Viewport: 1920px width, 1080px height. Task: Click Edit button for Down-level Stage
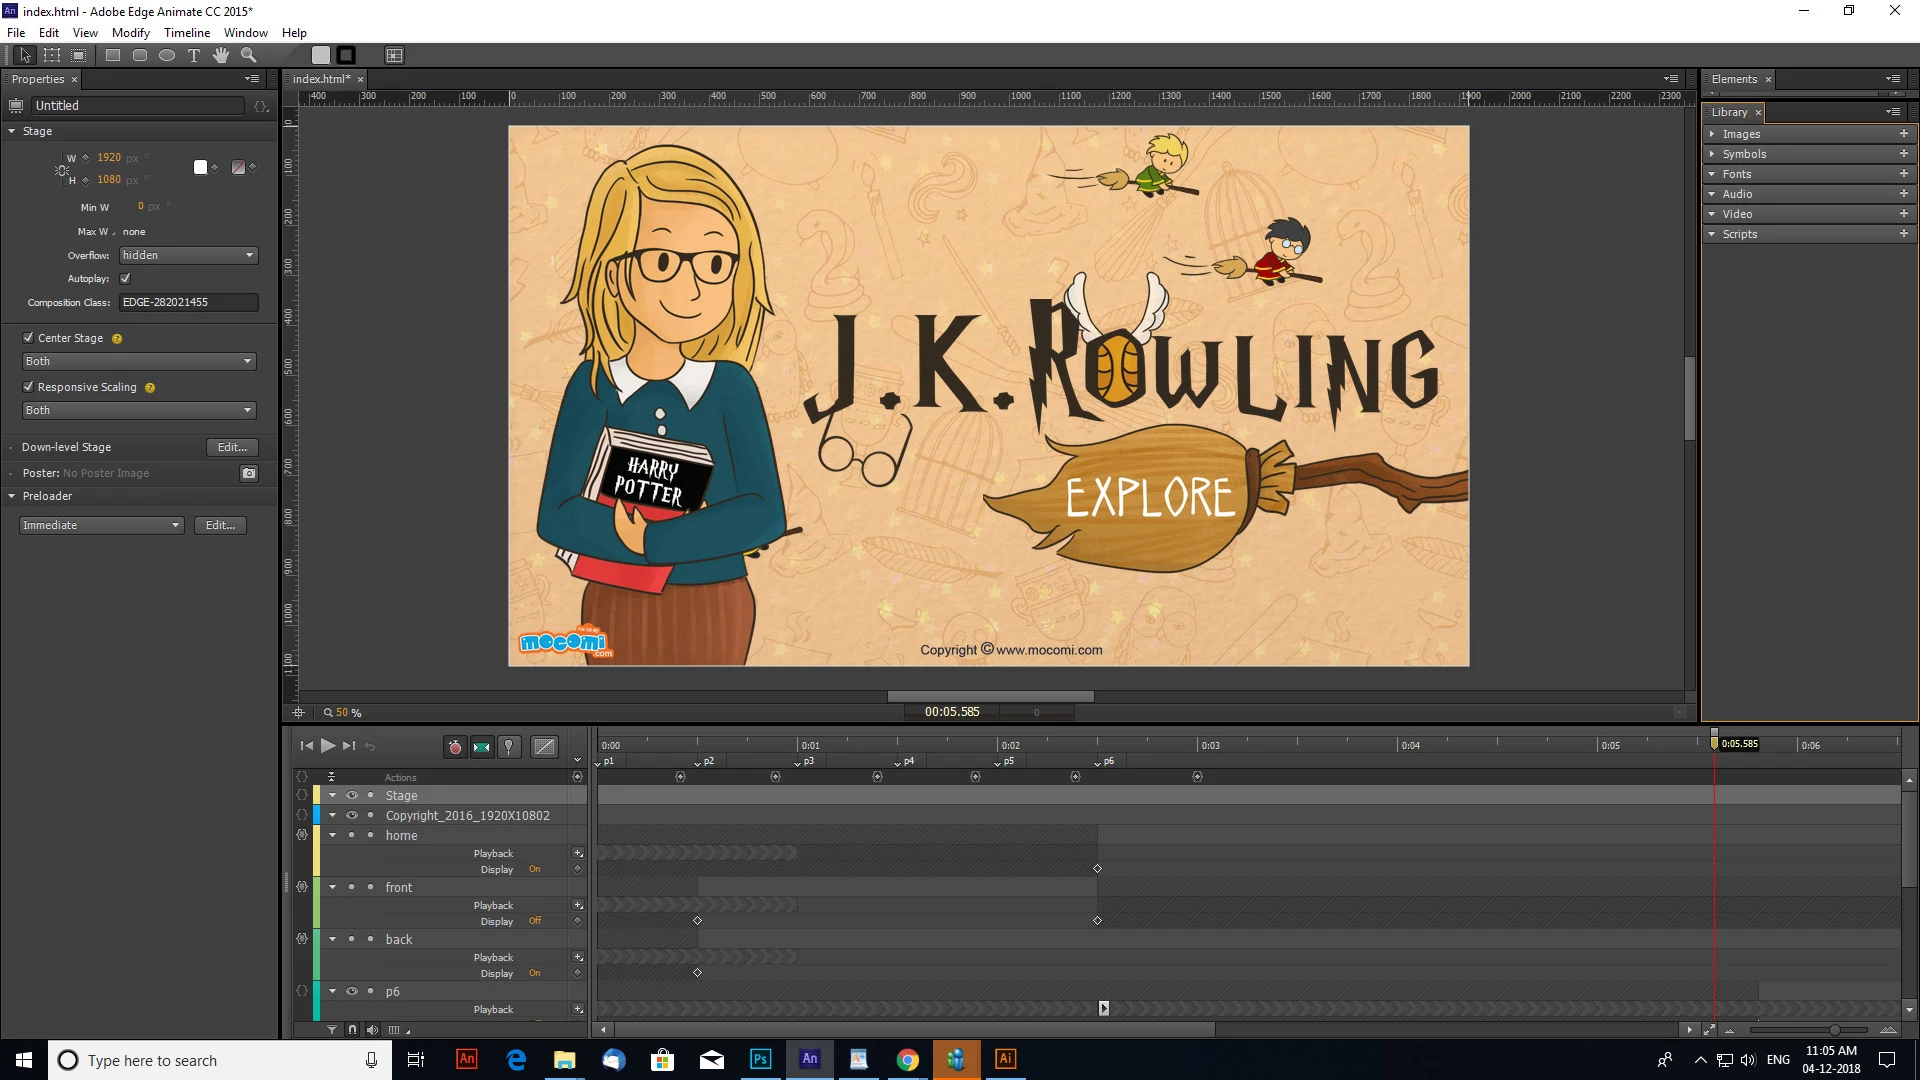click(232, 448)
